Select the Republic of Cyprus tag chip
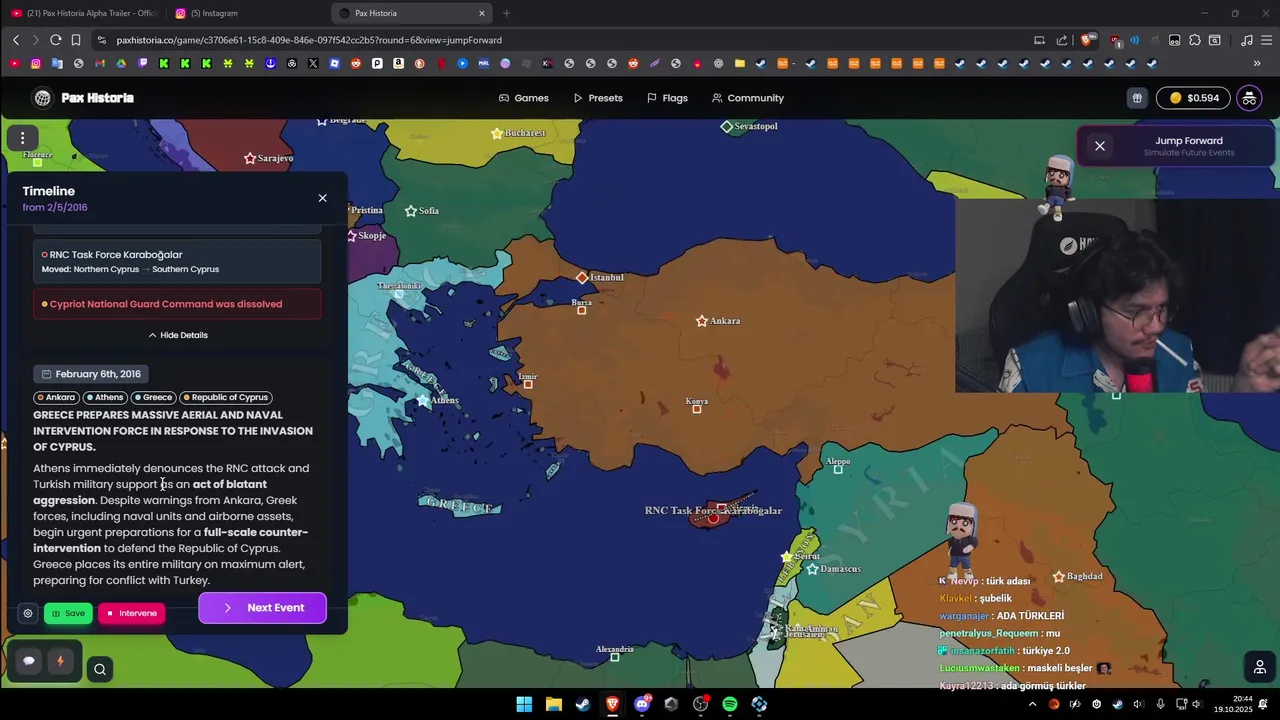1280x720 pixels. coord(226,397)
